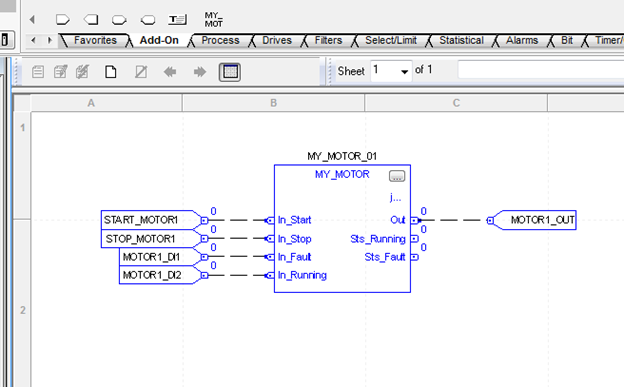Click the In_Stop input pin
The height and width of the screenshot is (387, 624).
[x=270, y=238]
